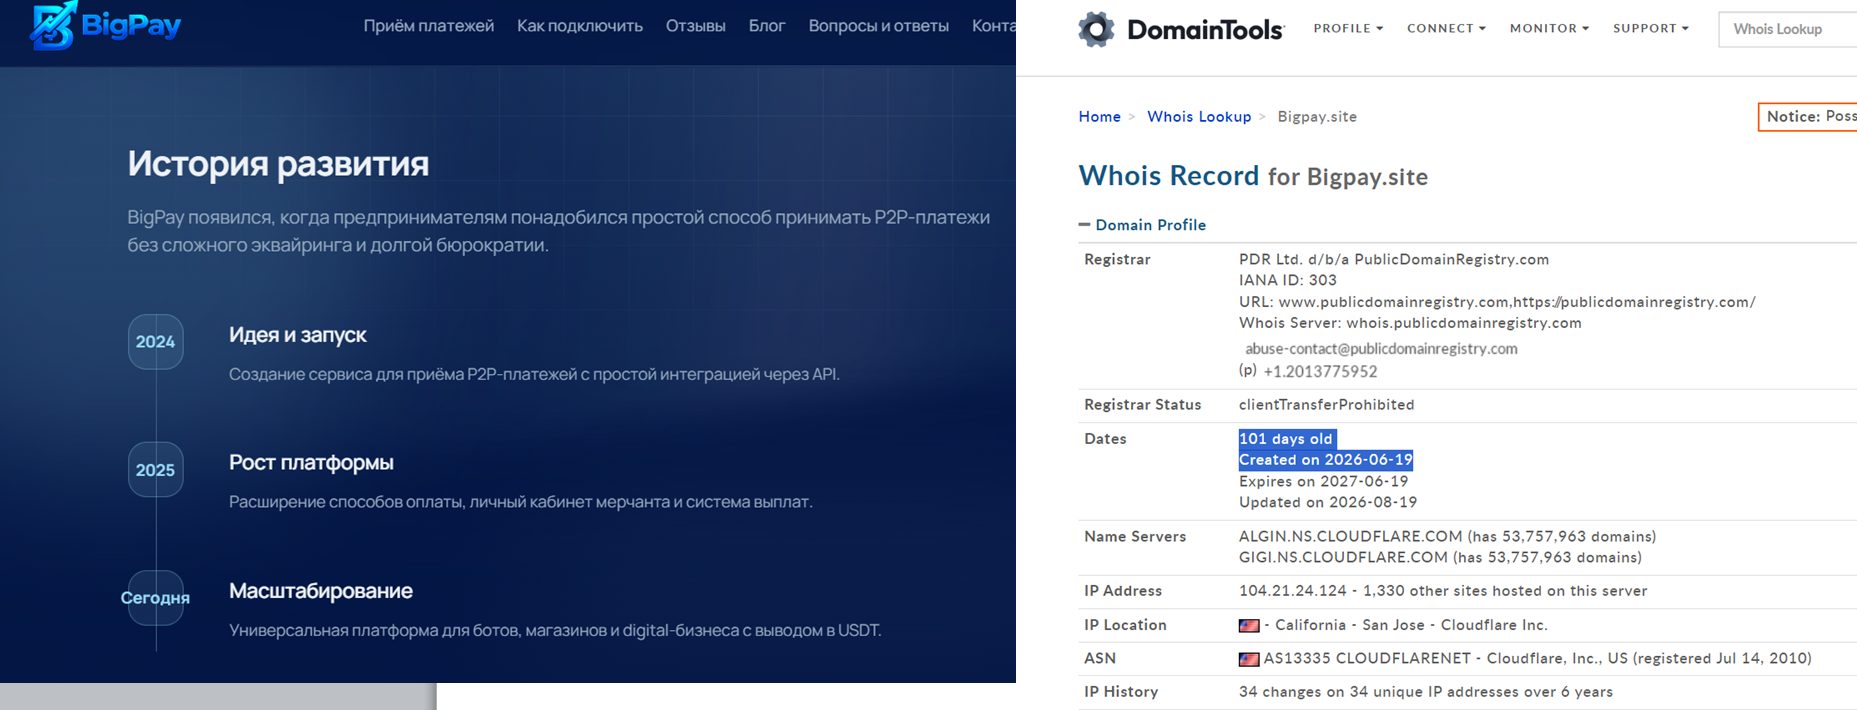
Task: Select the 2025 timeline marker
Action: coord(156,470)
